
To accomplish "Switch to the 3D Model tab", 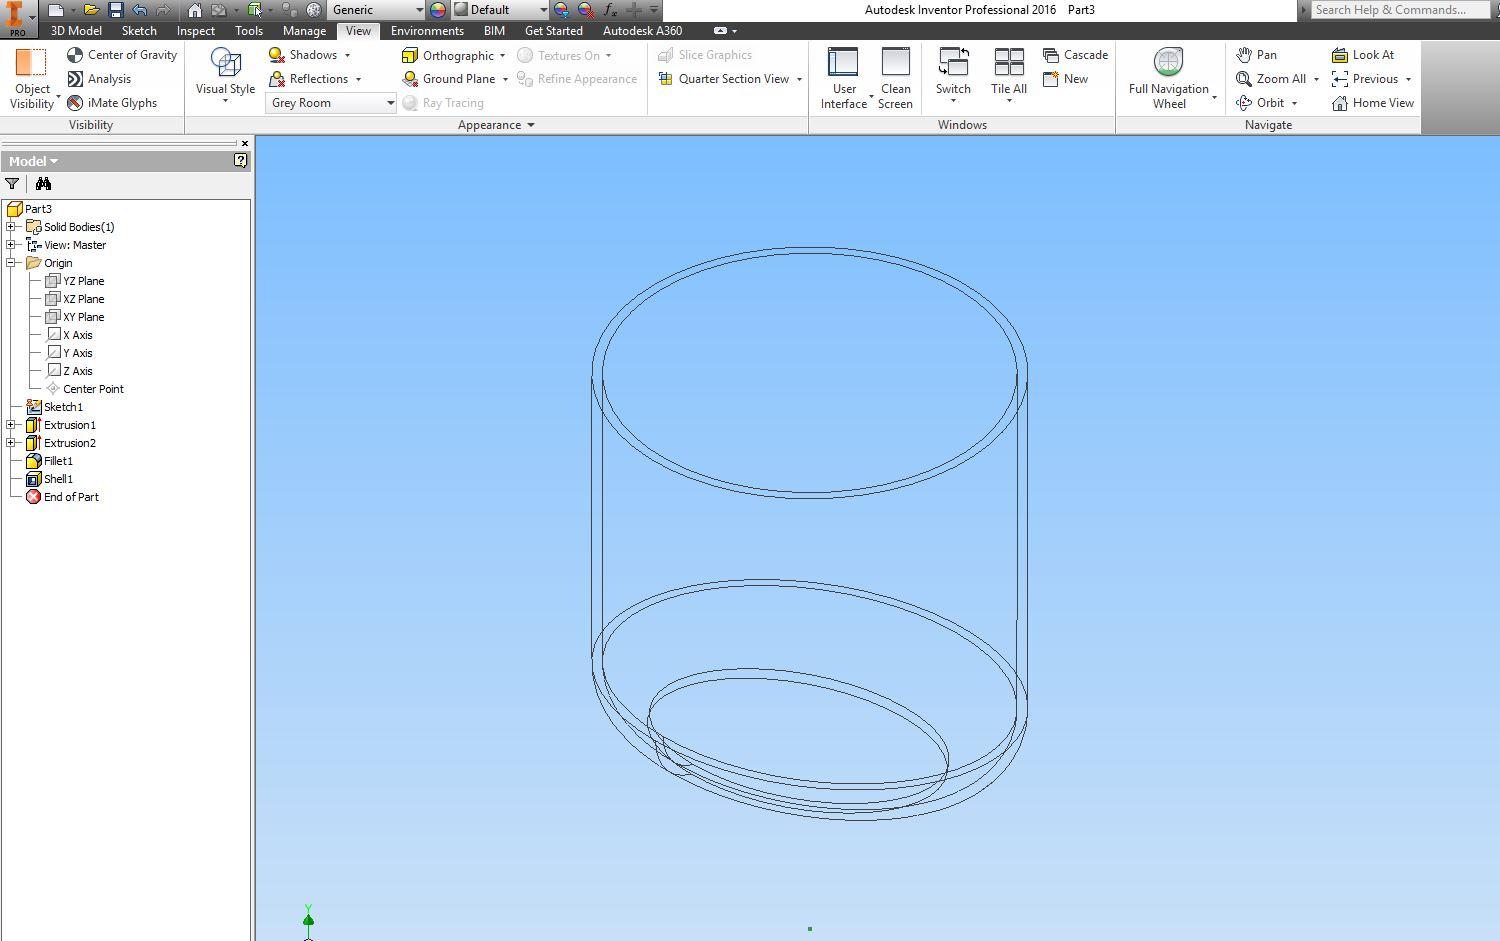I will 76,31.
